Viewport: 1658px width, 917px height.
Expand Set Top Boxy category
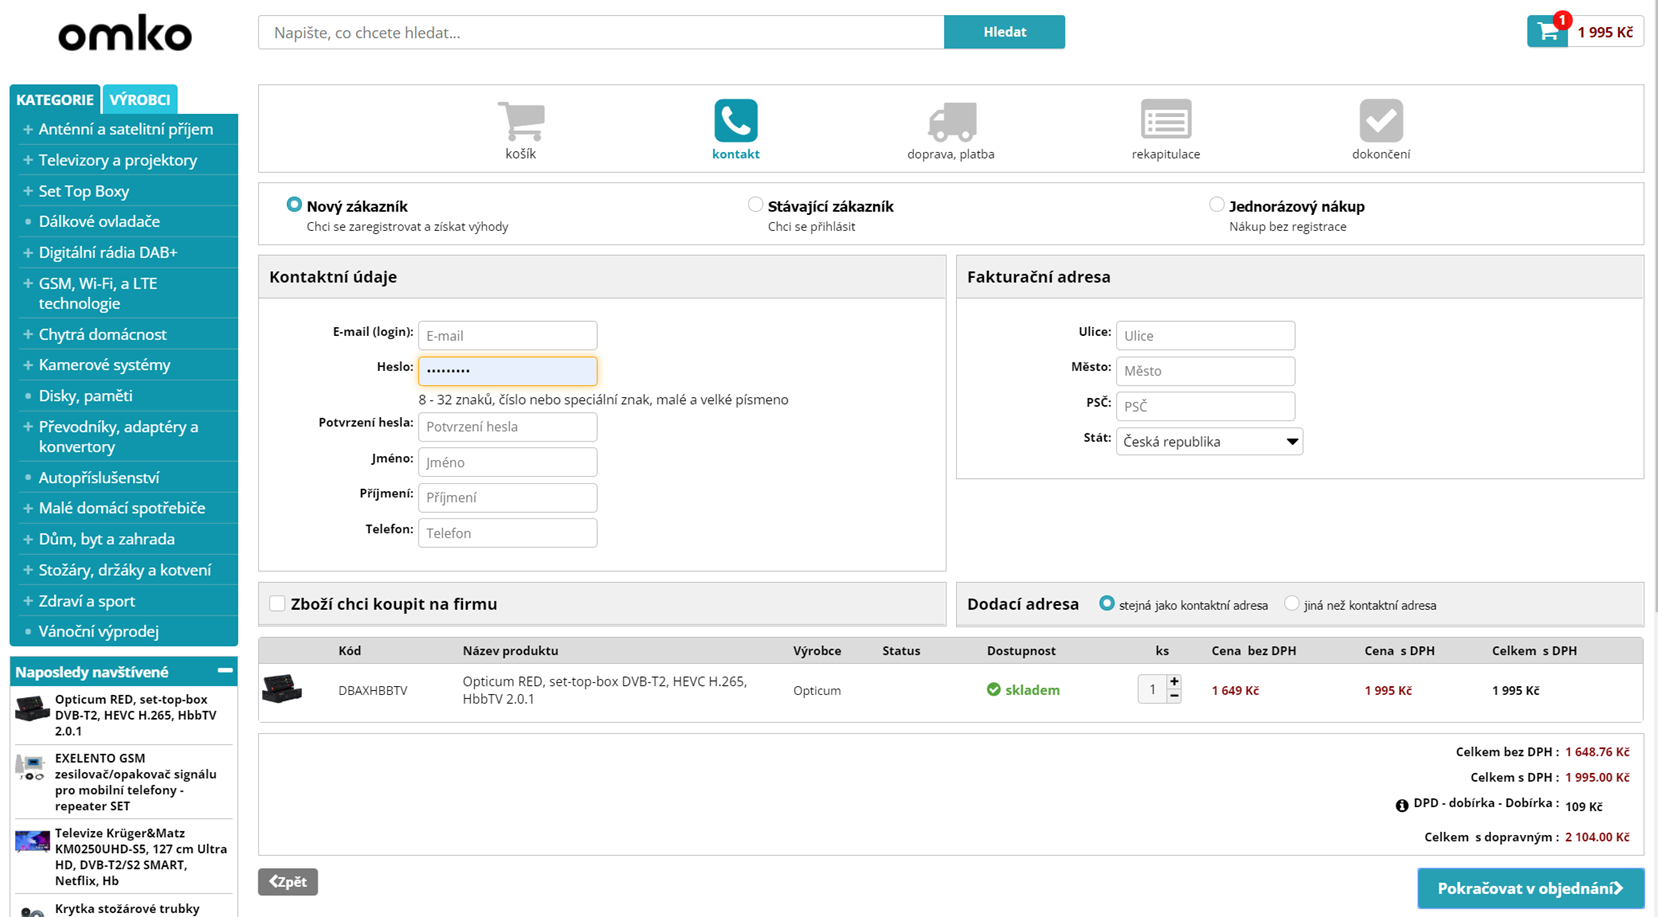coord(28,191)
